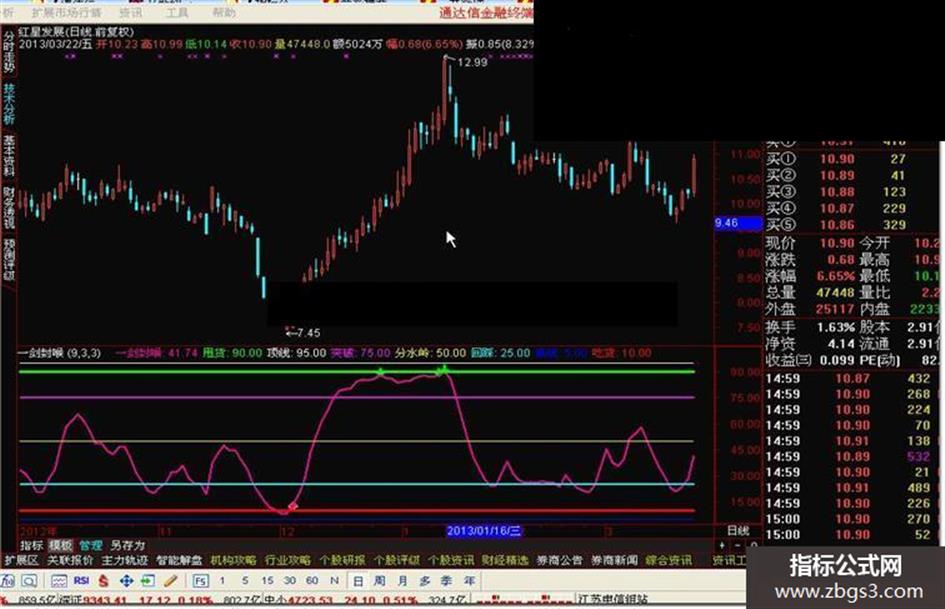Viewport: 945px width, 609px height.
Task: Click the FS icon in the period toolbar
Action: click(200, 581)
